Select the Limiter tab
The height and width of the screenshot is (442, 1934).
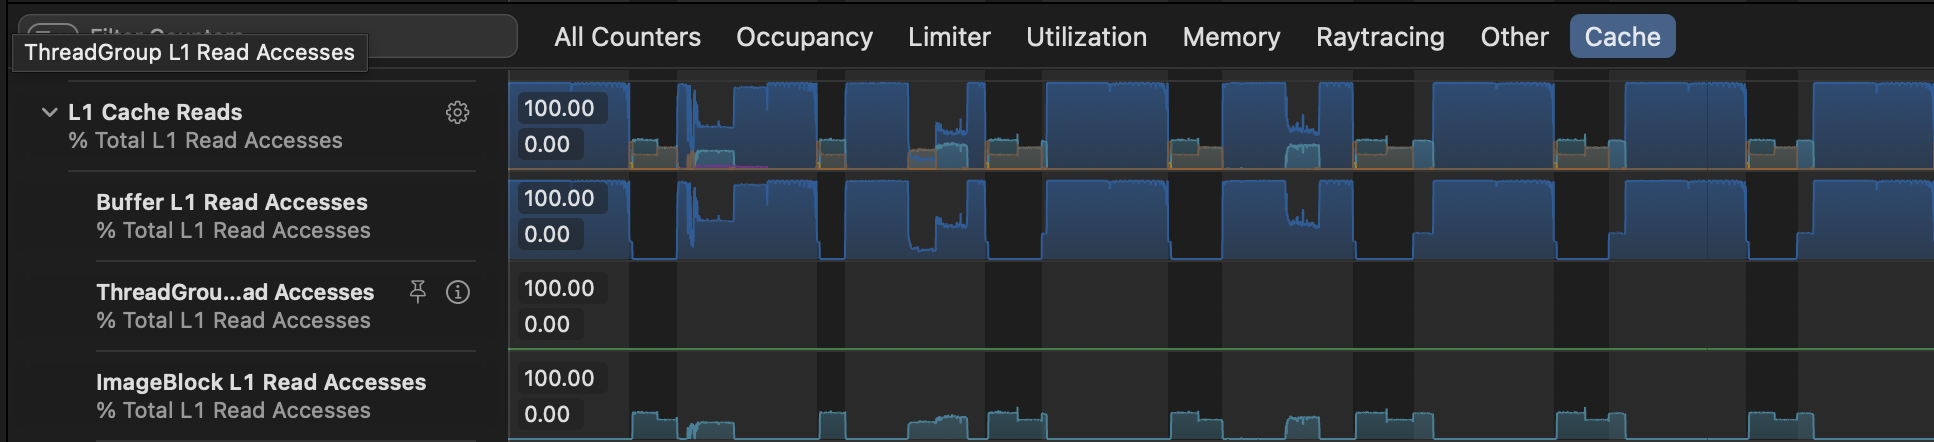(x=949, y=37)
